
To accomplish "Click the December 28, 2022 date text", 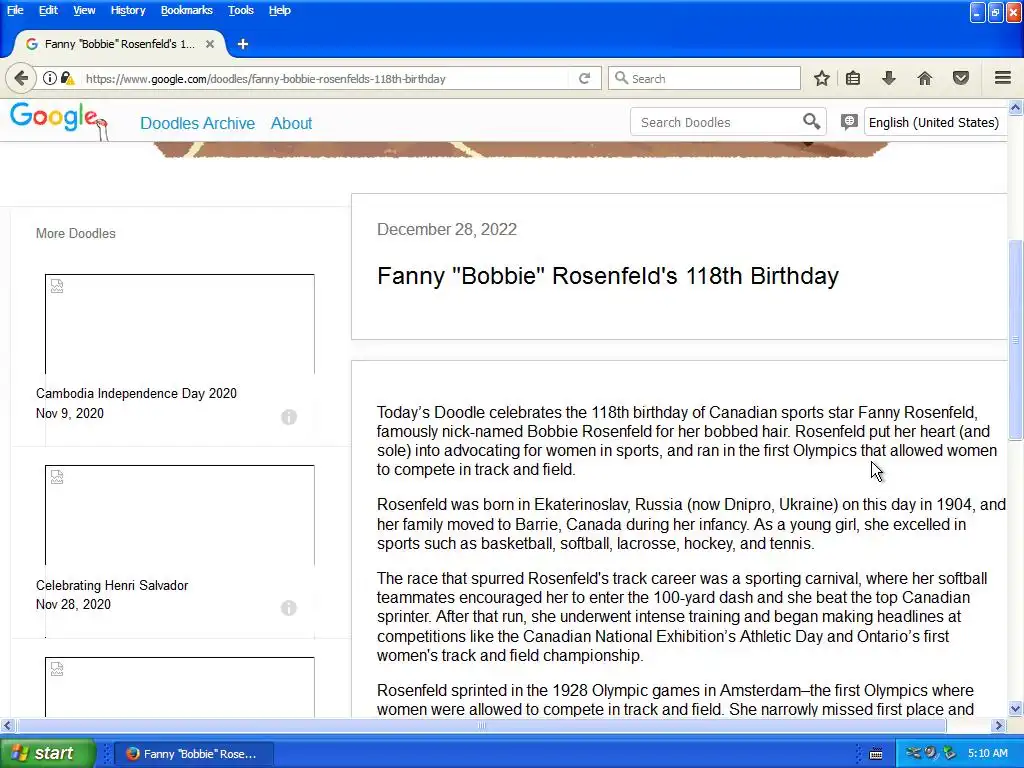I will 447,229.
